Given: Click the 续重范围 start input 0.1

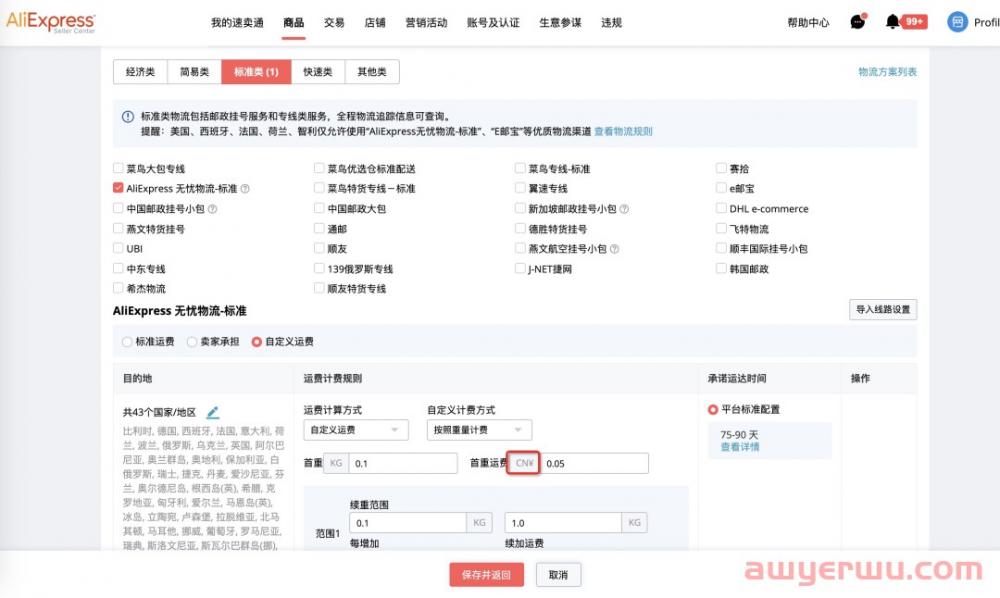Looking at the screenshot, I should point(408,523).
